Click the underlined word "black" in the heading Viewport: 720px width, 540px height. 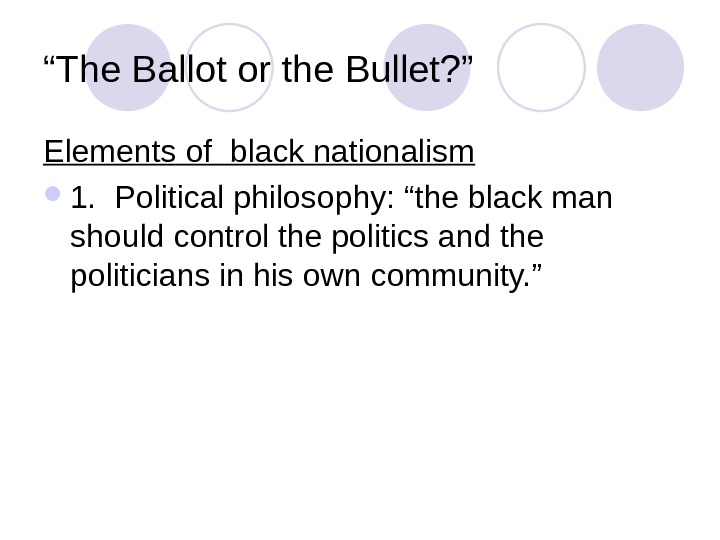(269, 154)
